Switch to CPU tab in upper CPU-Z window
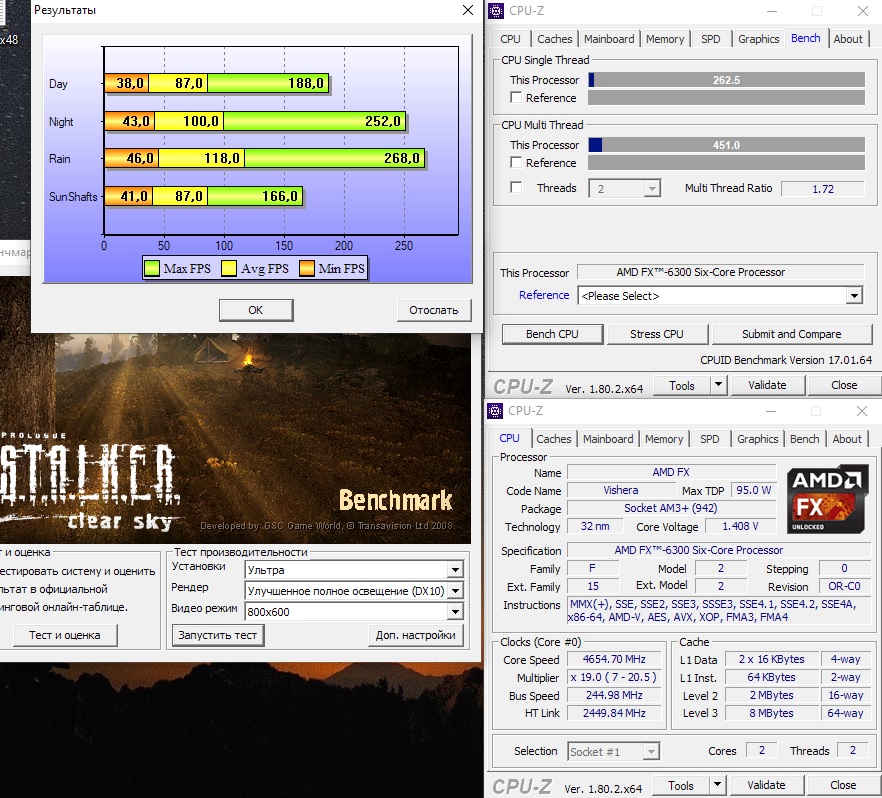882x798 pixels. pyautogui.click(x=510, y=39)
